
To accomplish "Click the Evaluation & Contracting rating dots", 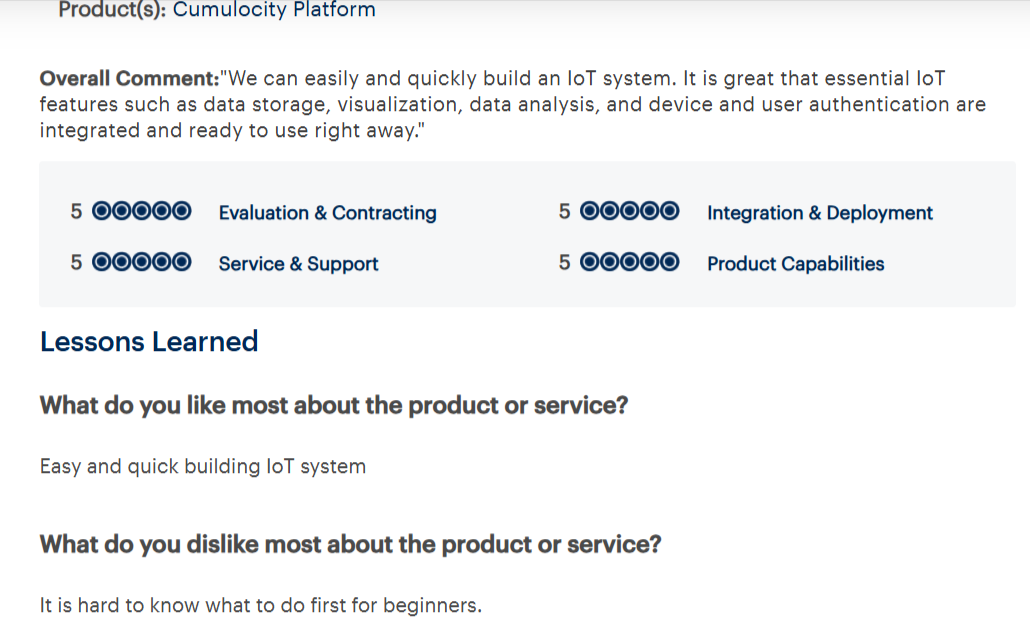I will 141,211.
